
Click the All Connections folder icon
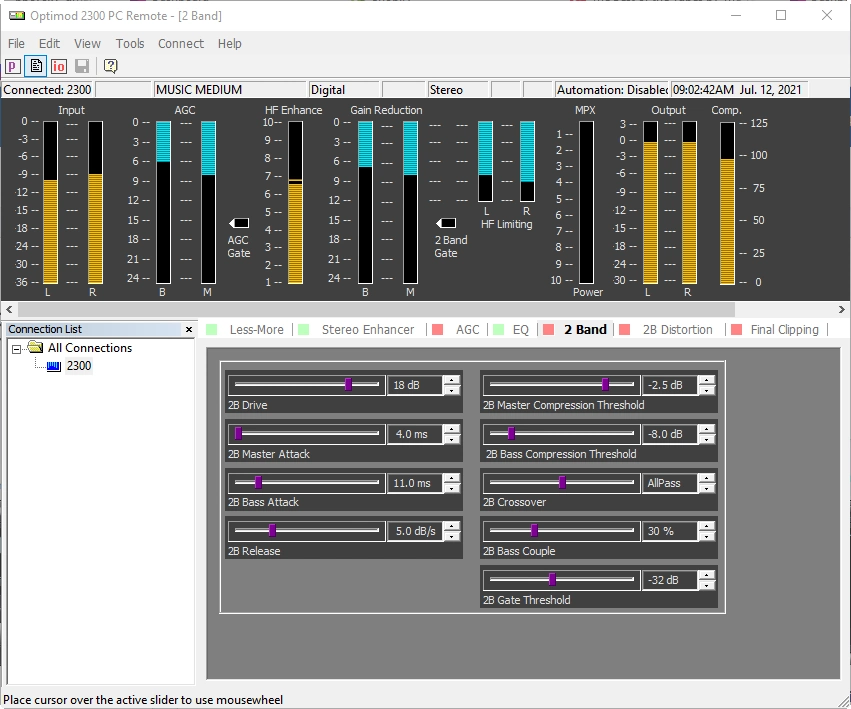(35, 347)
